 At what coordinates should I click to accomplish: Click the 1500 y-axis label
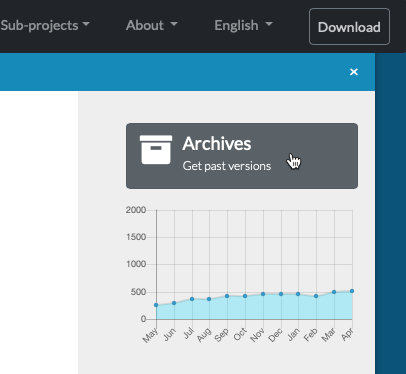(136, 237)
